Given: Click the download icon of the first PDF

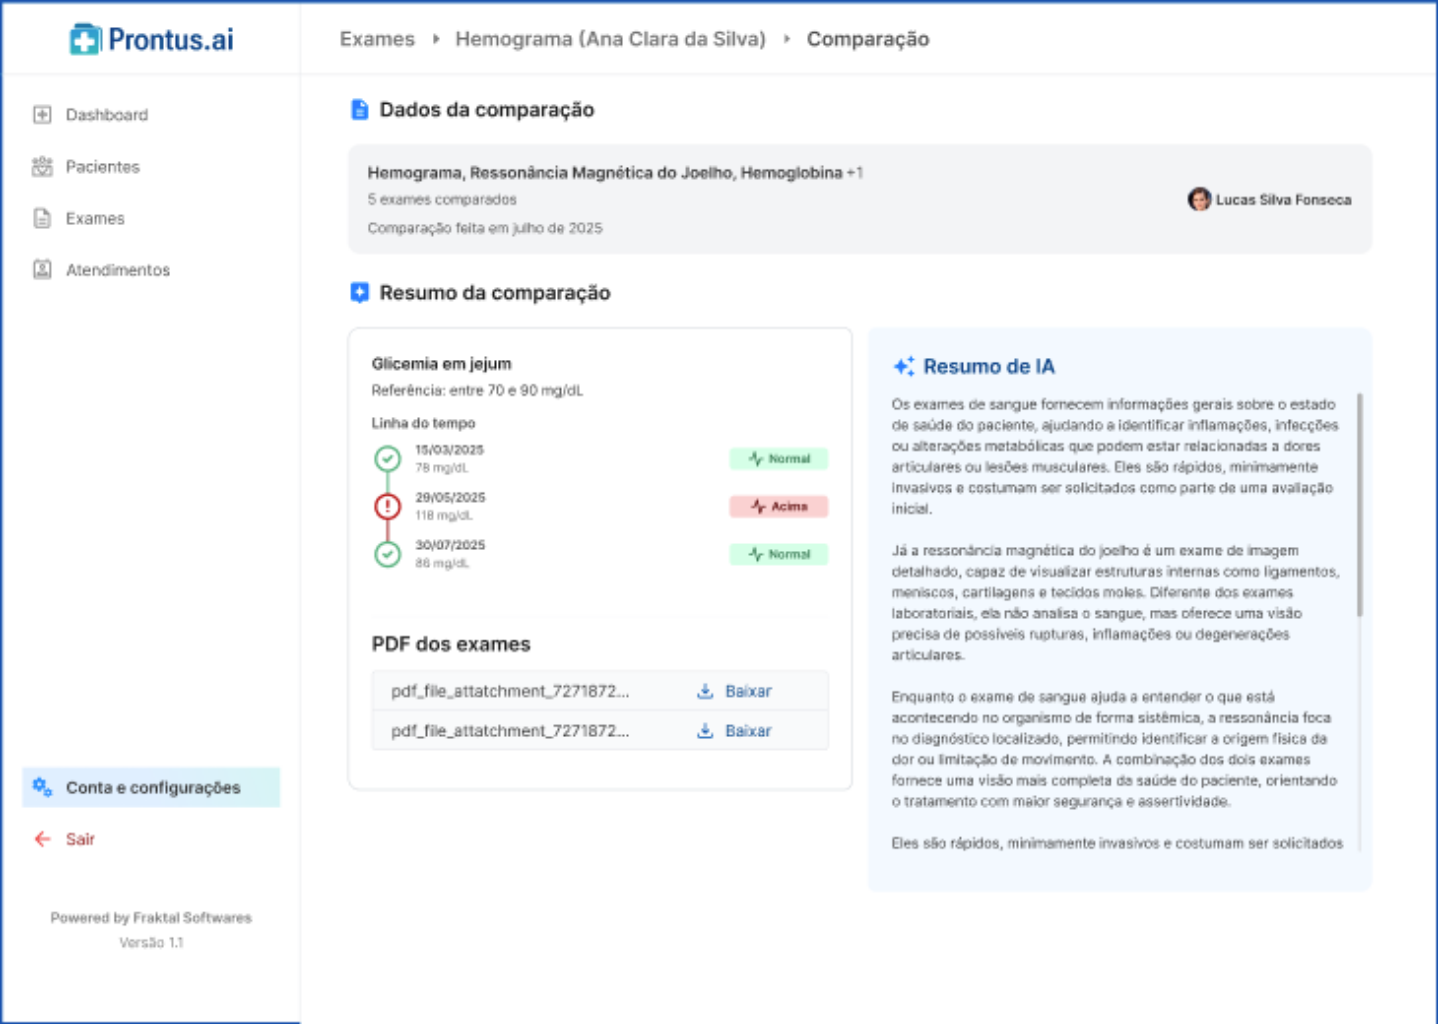Looking at the screenshot, I should click(x=705, y=691).
